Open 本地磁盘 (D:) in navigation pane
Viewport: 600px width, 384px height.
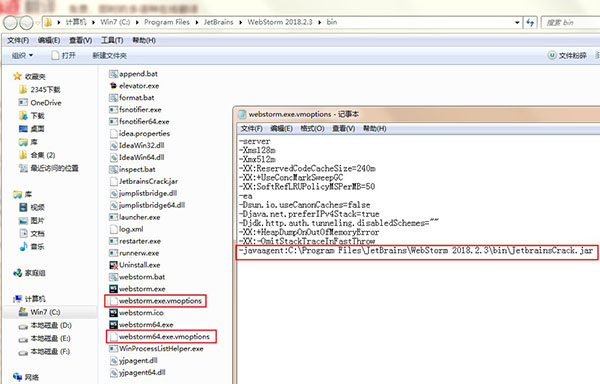[45, 325]
